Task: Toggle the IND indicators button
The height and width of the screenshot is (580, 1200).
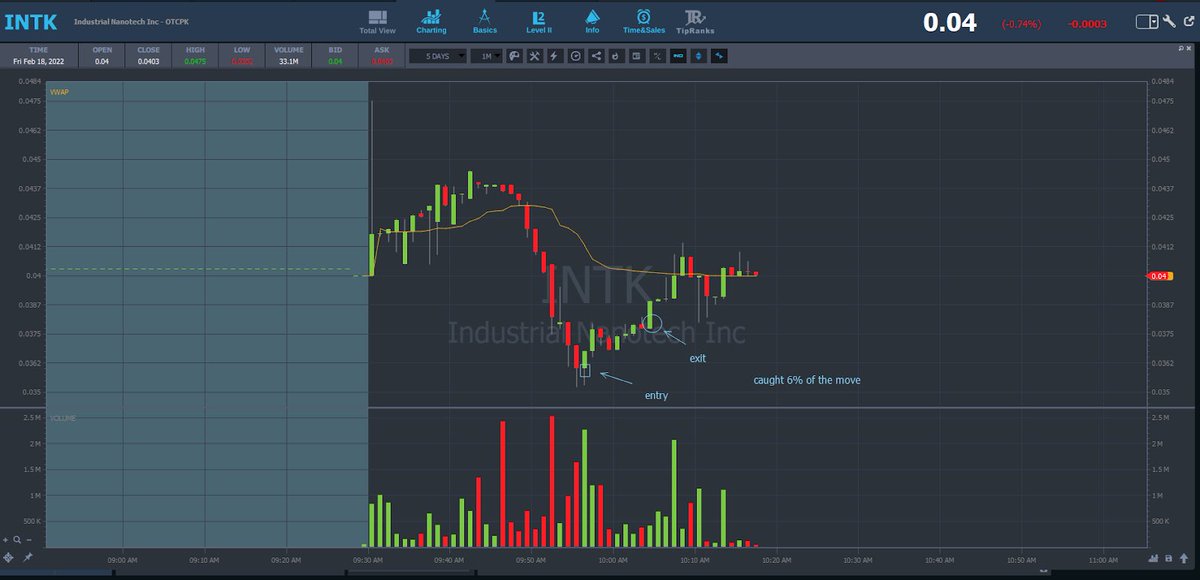Action: 677,56
